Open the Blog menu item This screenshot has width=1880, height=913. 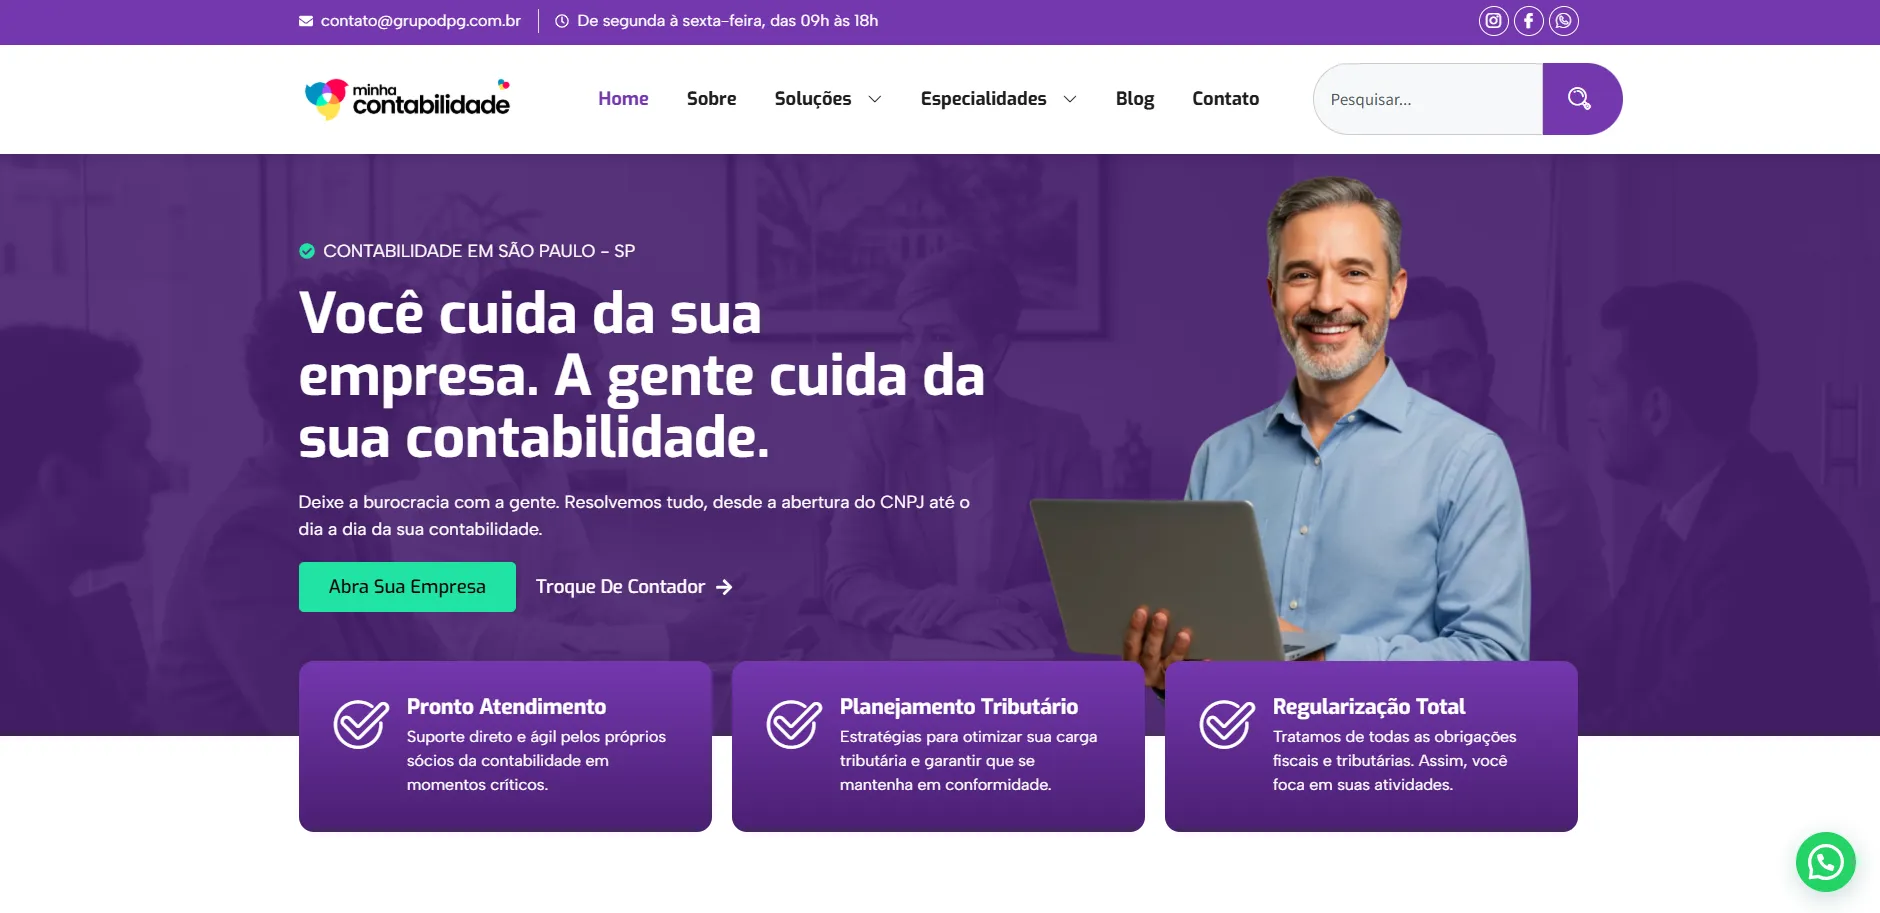1135,99
